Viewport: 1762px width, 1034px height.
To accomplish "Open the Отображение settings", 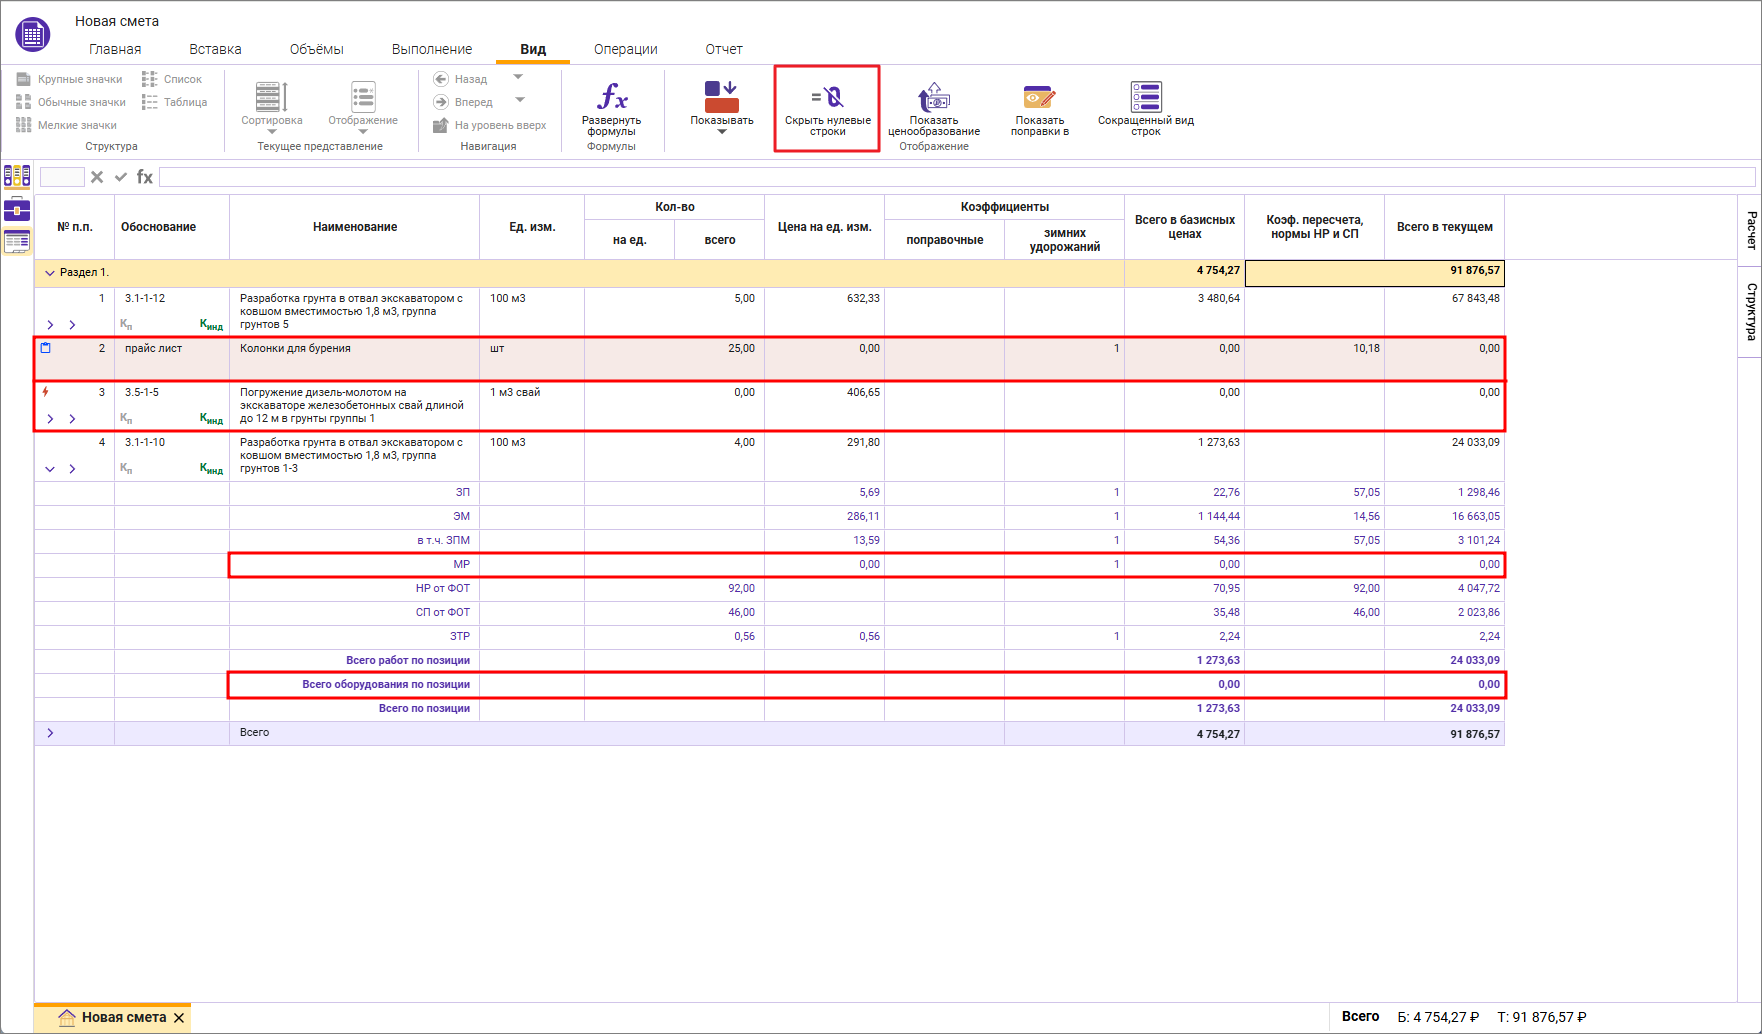I will point(363,107).
